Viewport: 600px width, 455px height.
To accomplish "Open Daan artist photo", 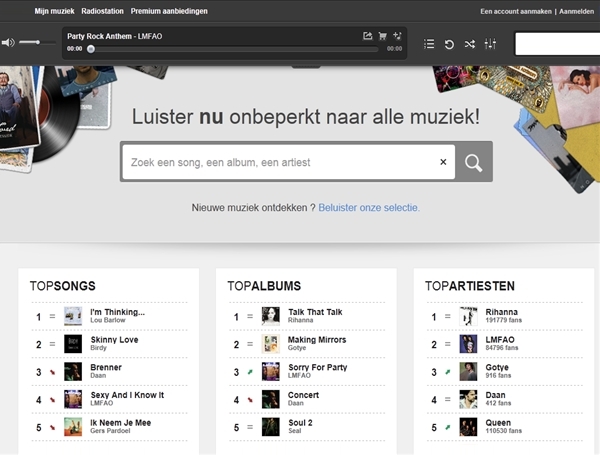I will pyautogui.click(x=468, y=399).
